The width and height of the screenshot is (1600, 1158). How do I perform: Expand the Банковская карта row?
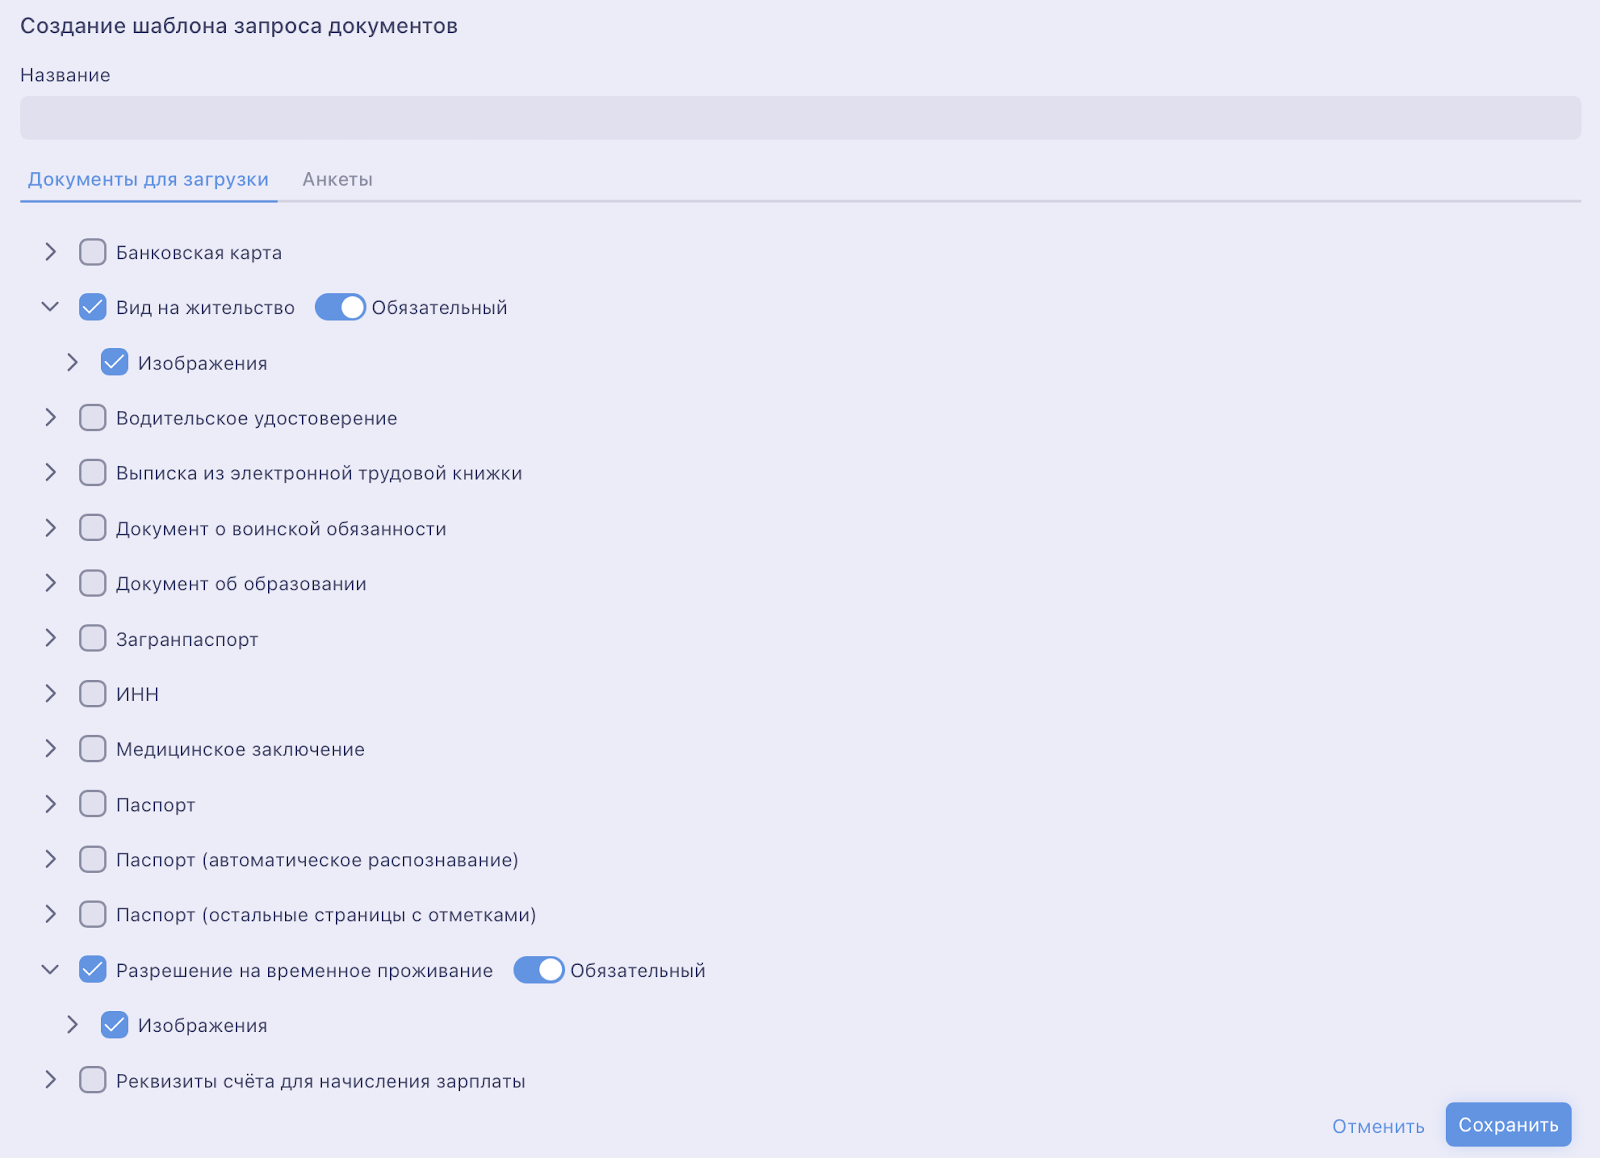[50, 252]
